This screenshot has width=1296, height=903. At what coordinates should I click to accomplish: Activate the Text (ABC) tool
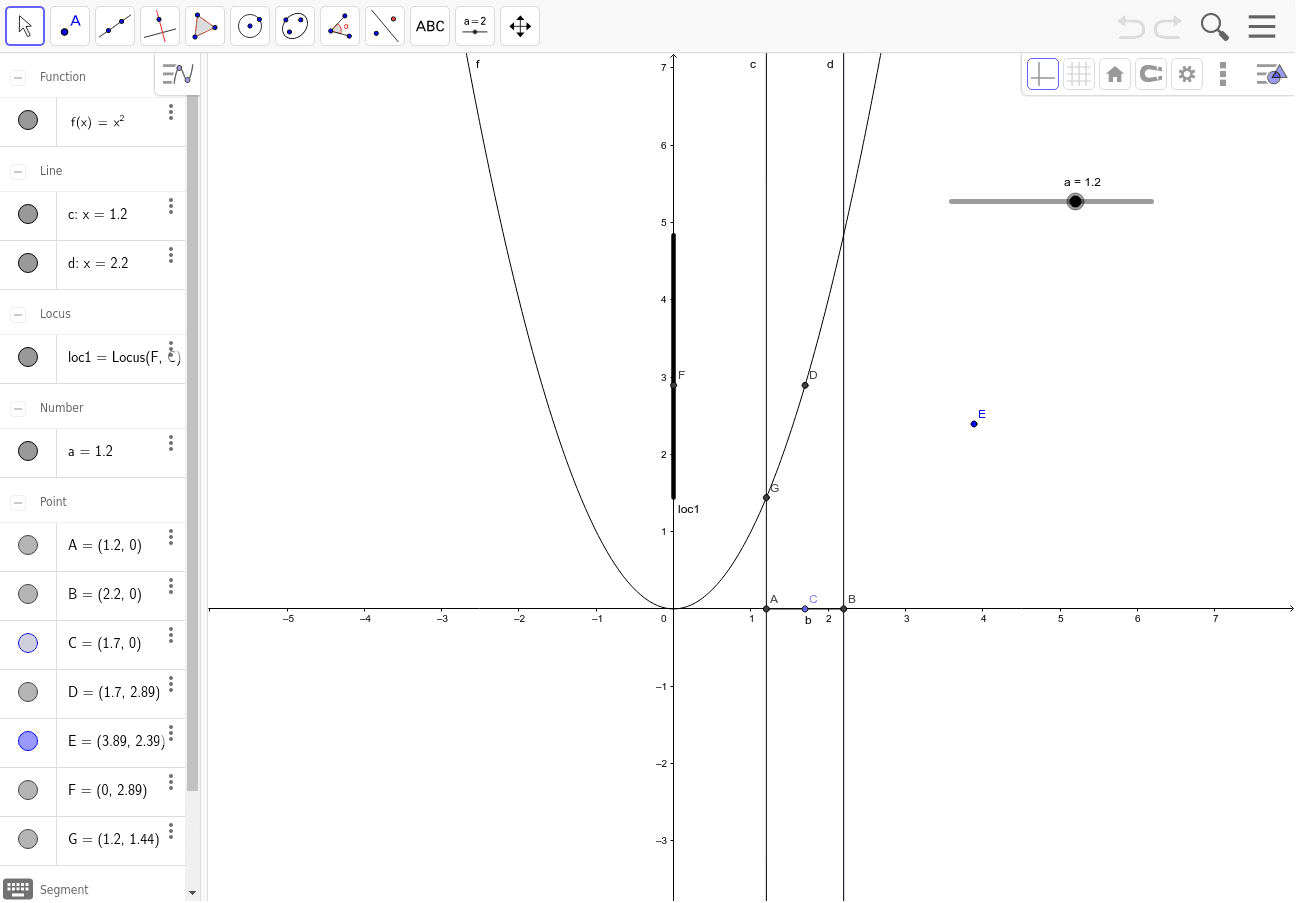(429, 25)
